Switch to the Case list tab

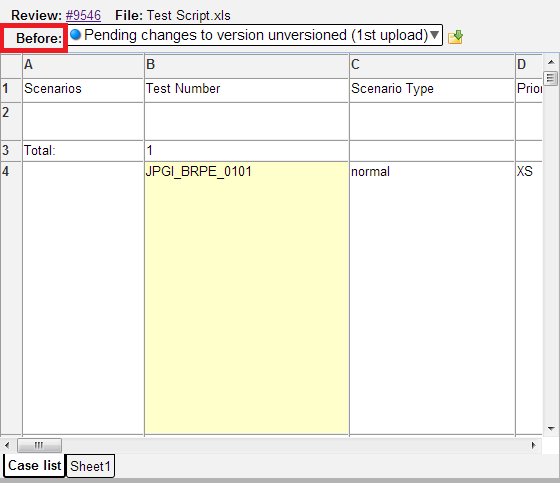pos(35,465)
